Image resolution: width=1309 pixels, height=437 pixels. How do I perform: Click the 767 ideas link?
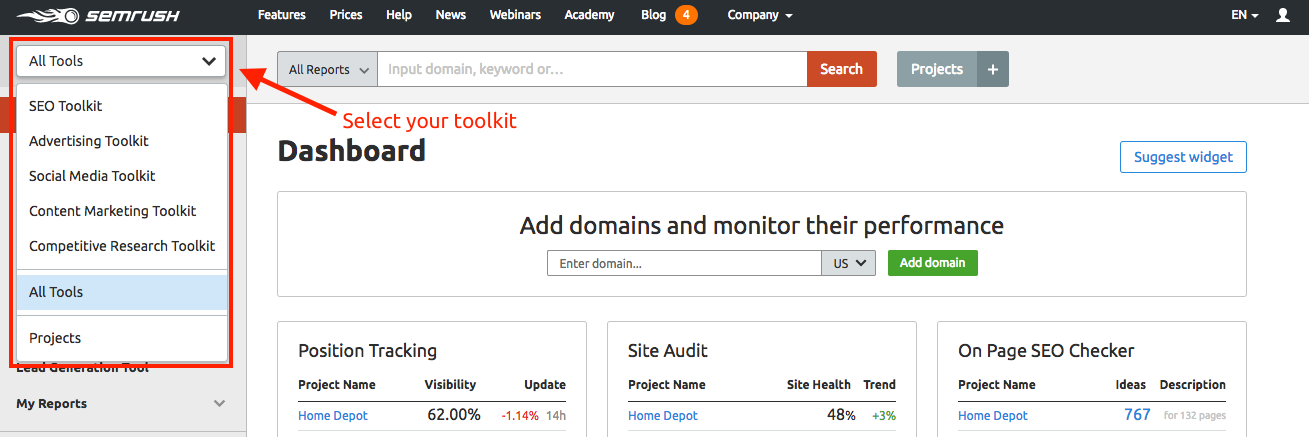1137,415
